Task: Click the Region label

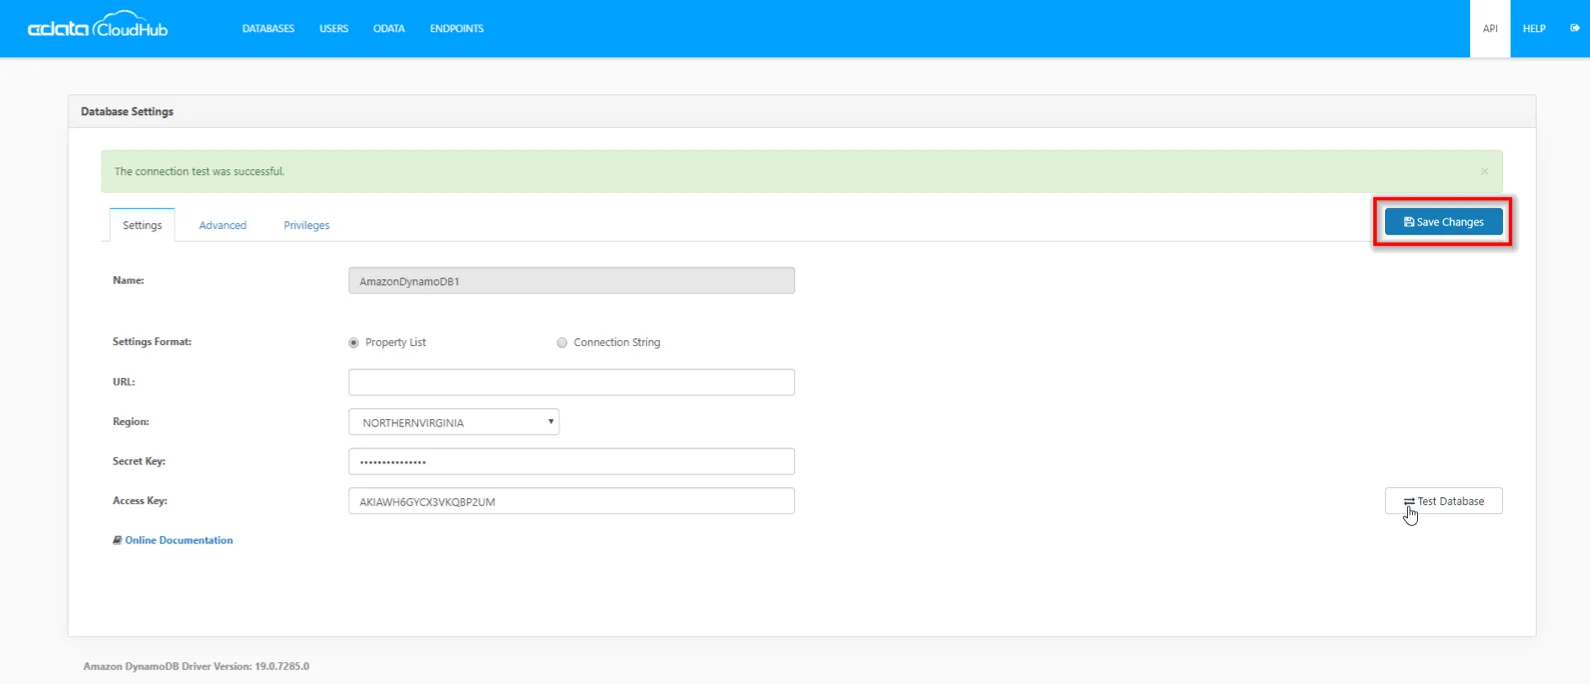Action: 131,422
